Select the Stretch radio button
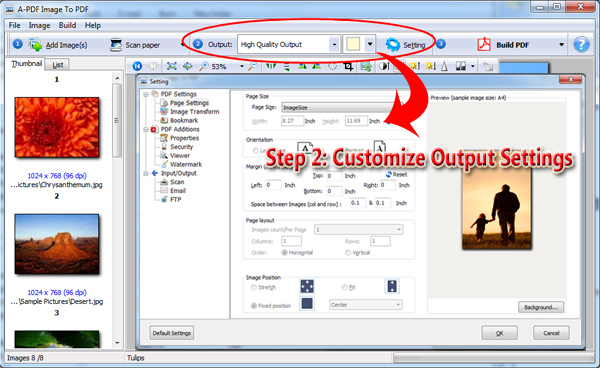 (254, 287)
